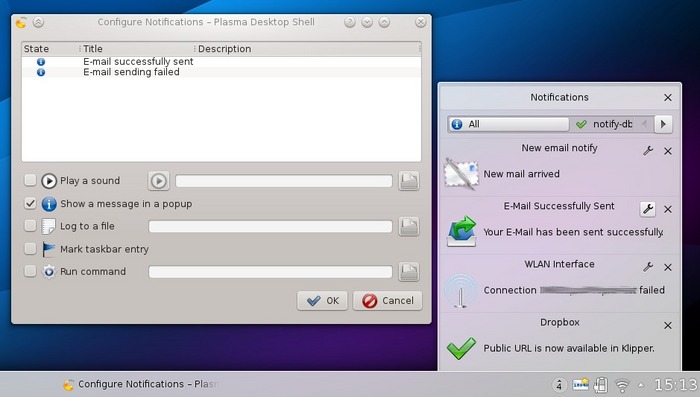Configure the WLAN Interface notification

[648, 267]
